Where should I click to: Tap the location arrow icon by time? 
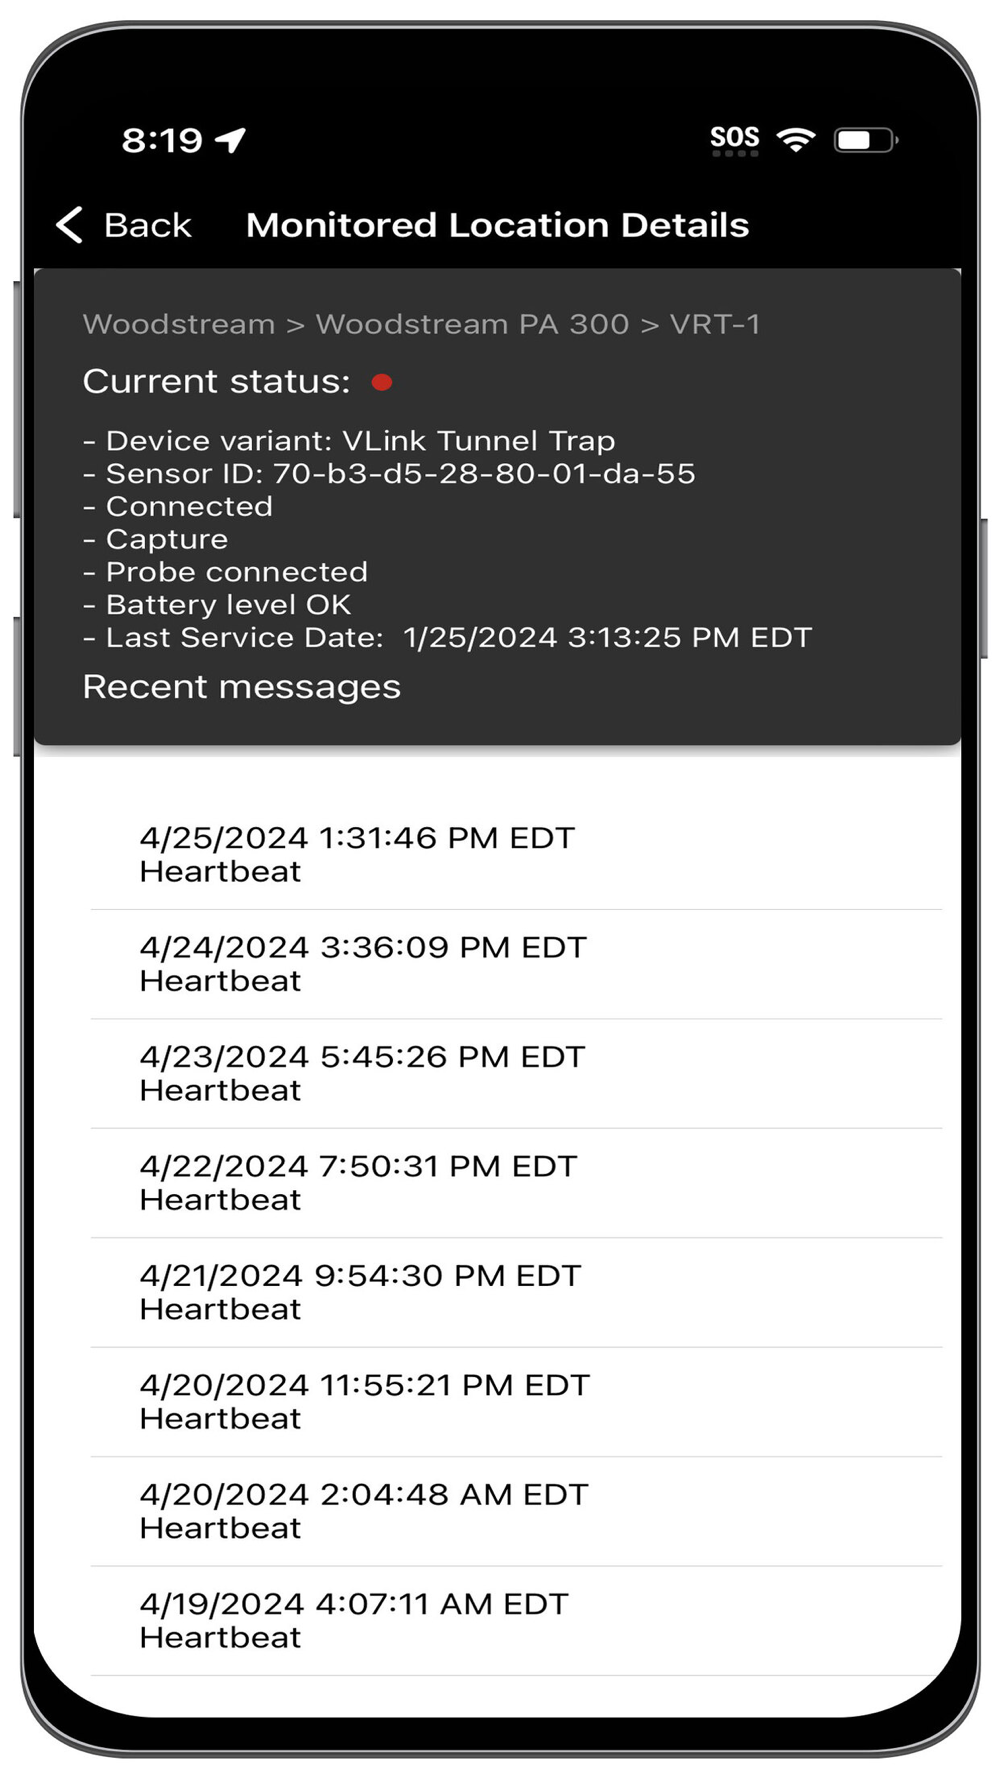(x=232, y=140)
